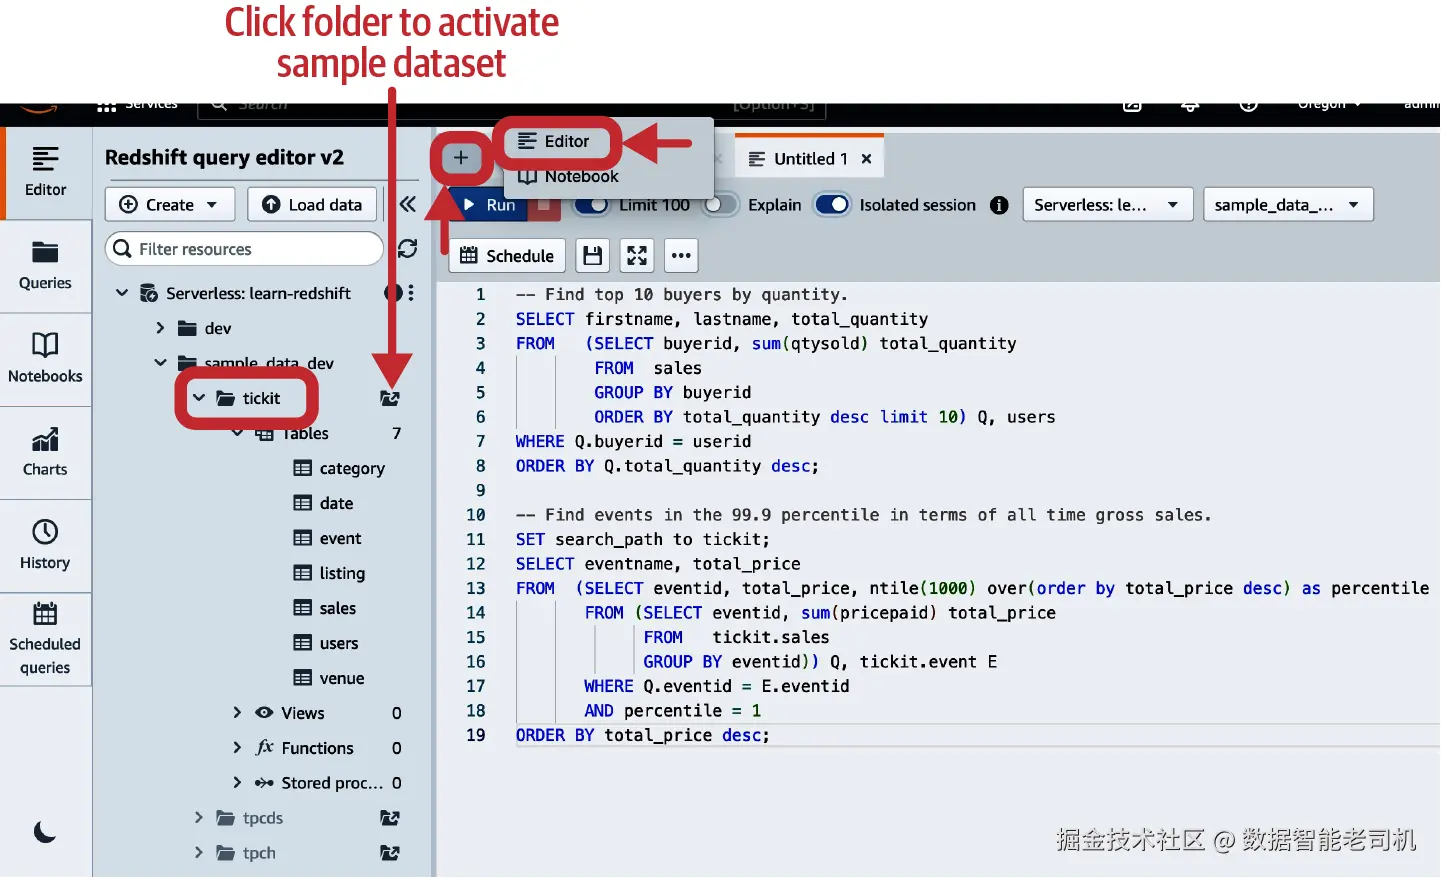Open the History sidebar section

[x=45, y=546]
